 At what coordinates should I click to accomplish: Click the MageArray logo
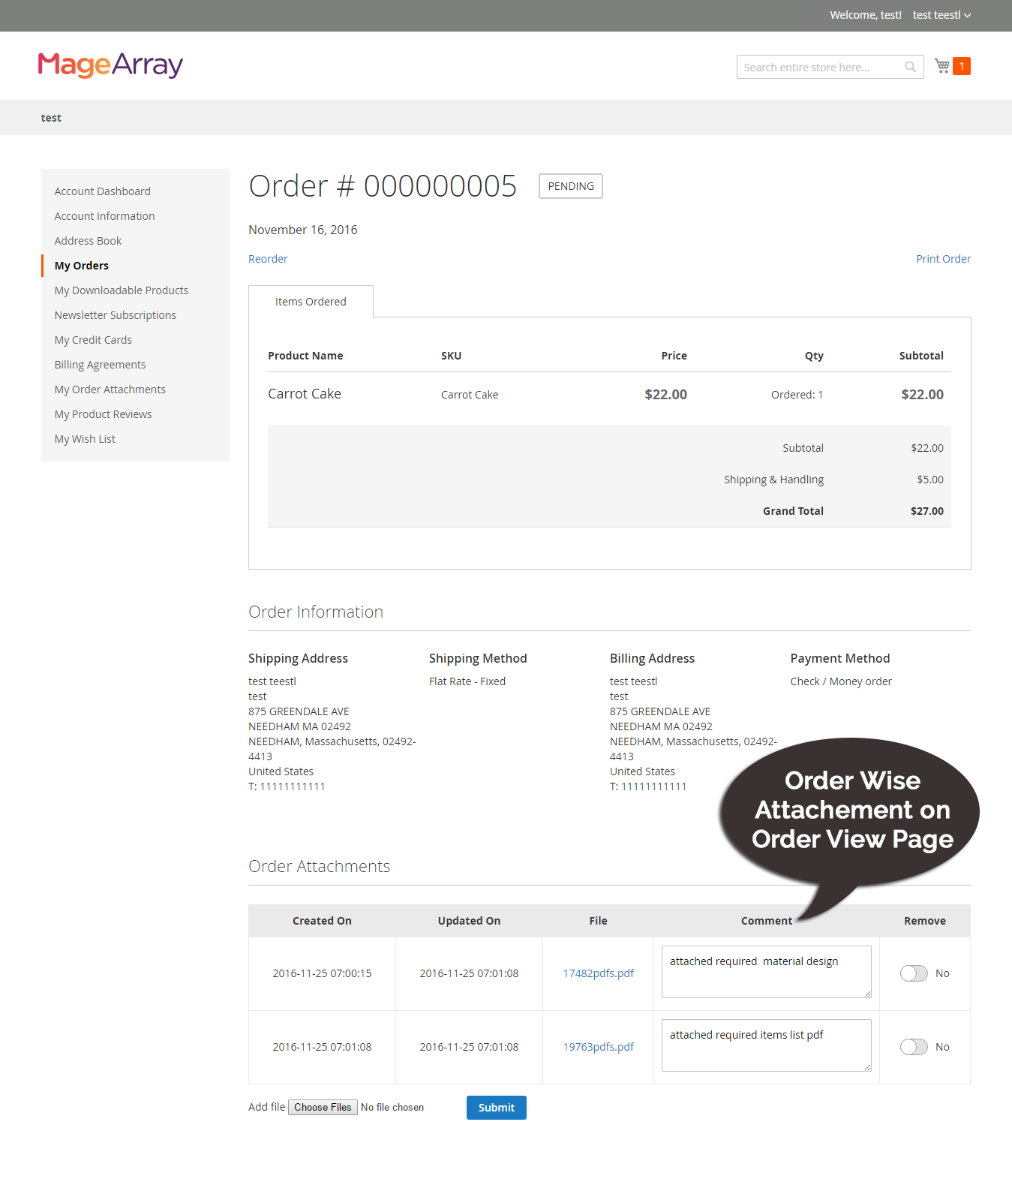109,65
